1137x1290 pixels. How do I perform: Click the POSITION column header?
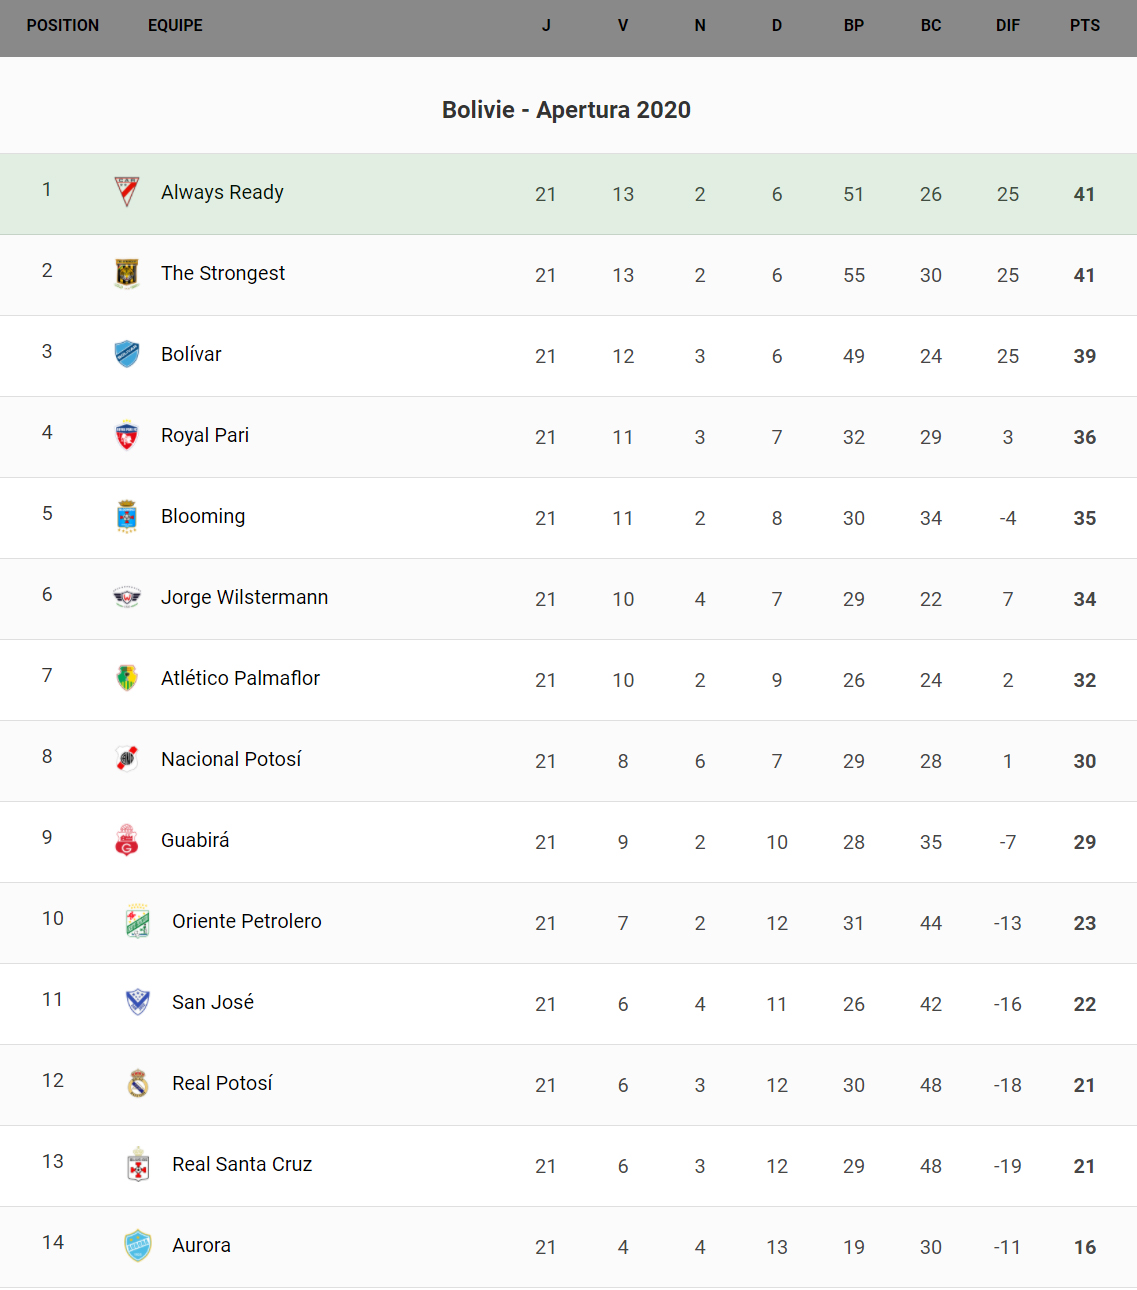63,26
